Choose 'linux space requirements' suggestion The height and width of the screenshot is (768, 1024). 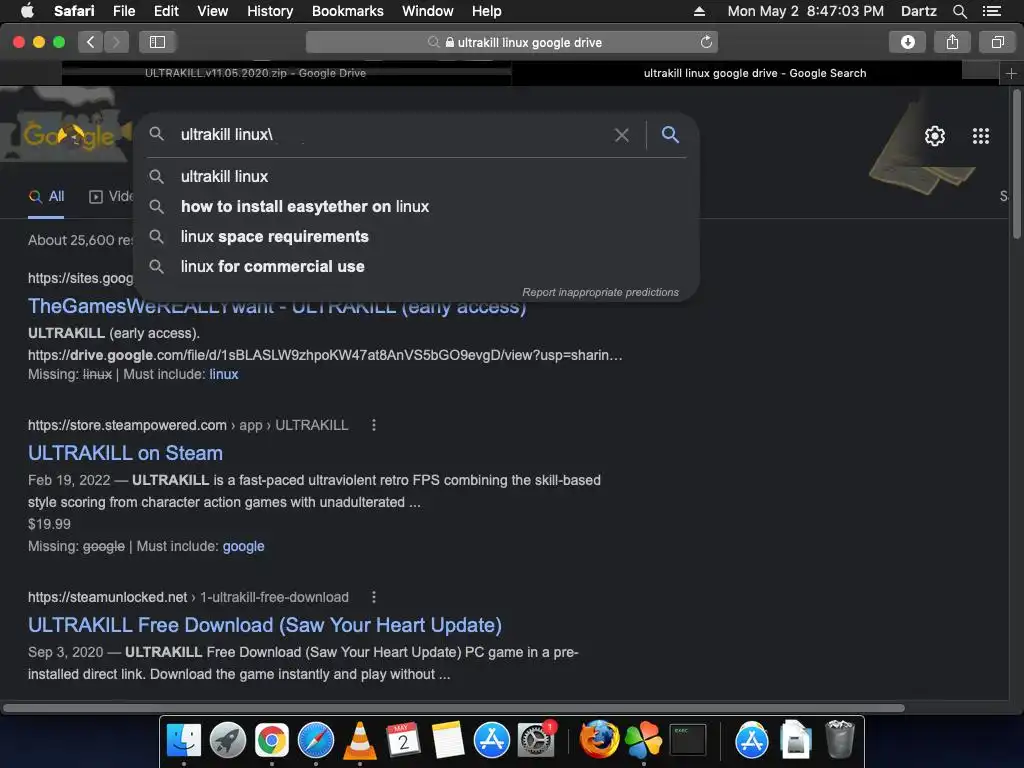click(417, 236)
